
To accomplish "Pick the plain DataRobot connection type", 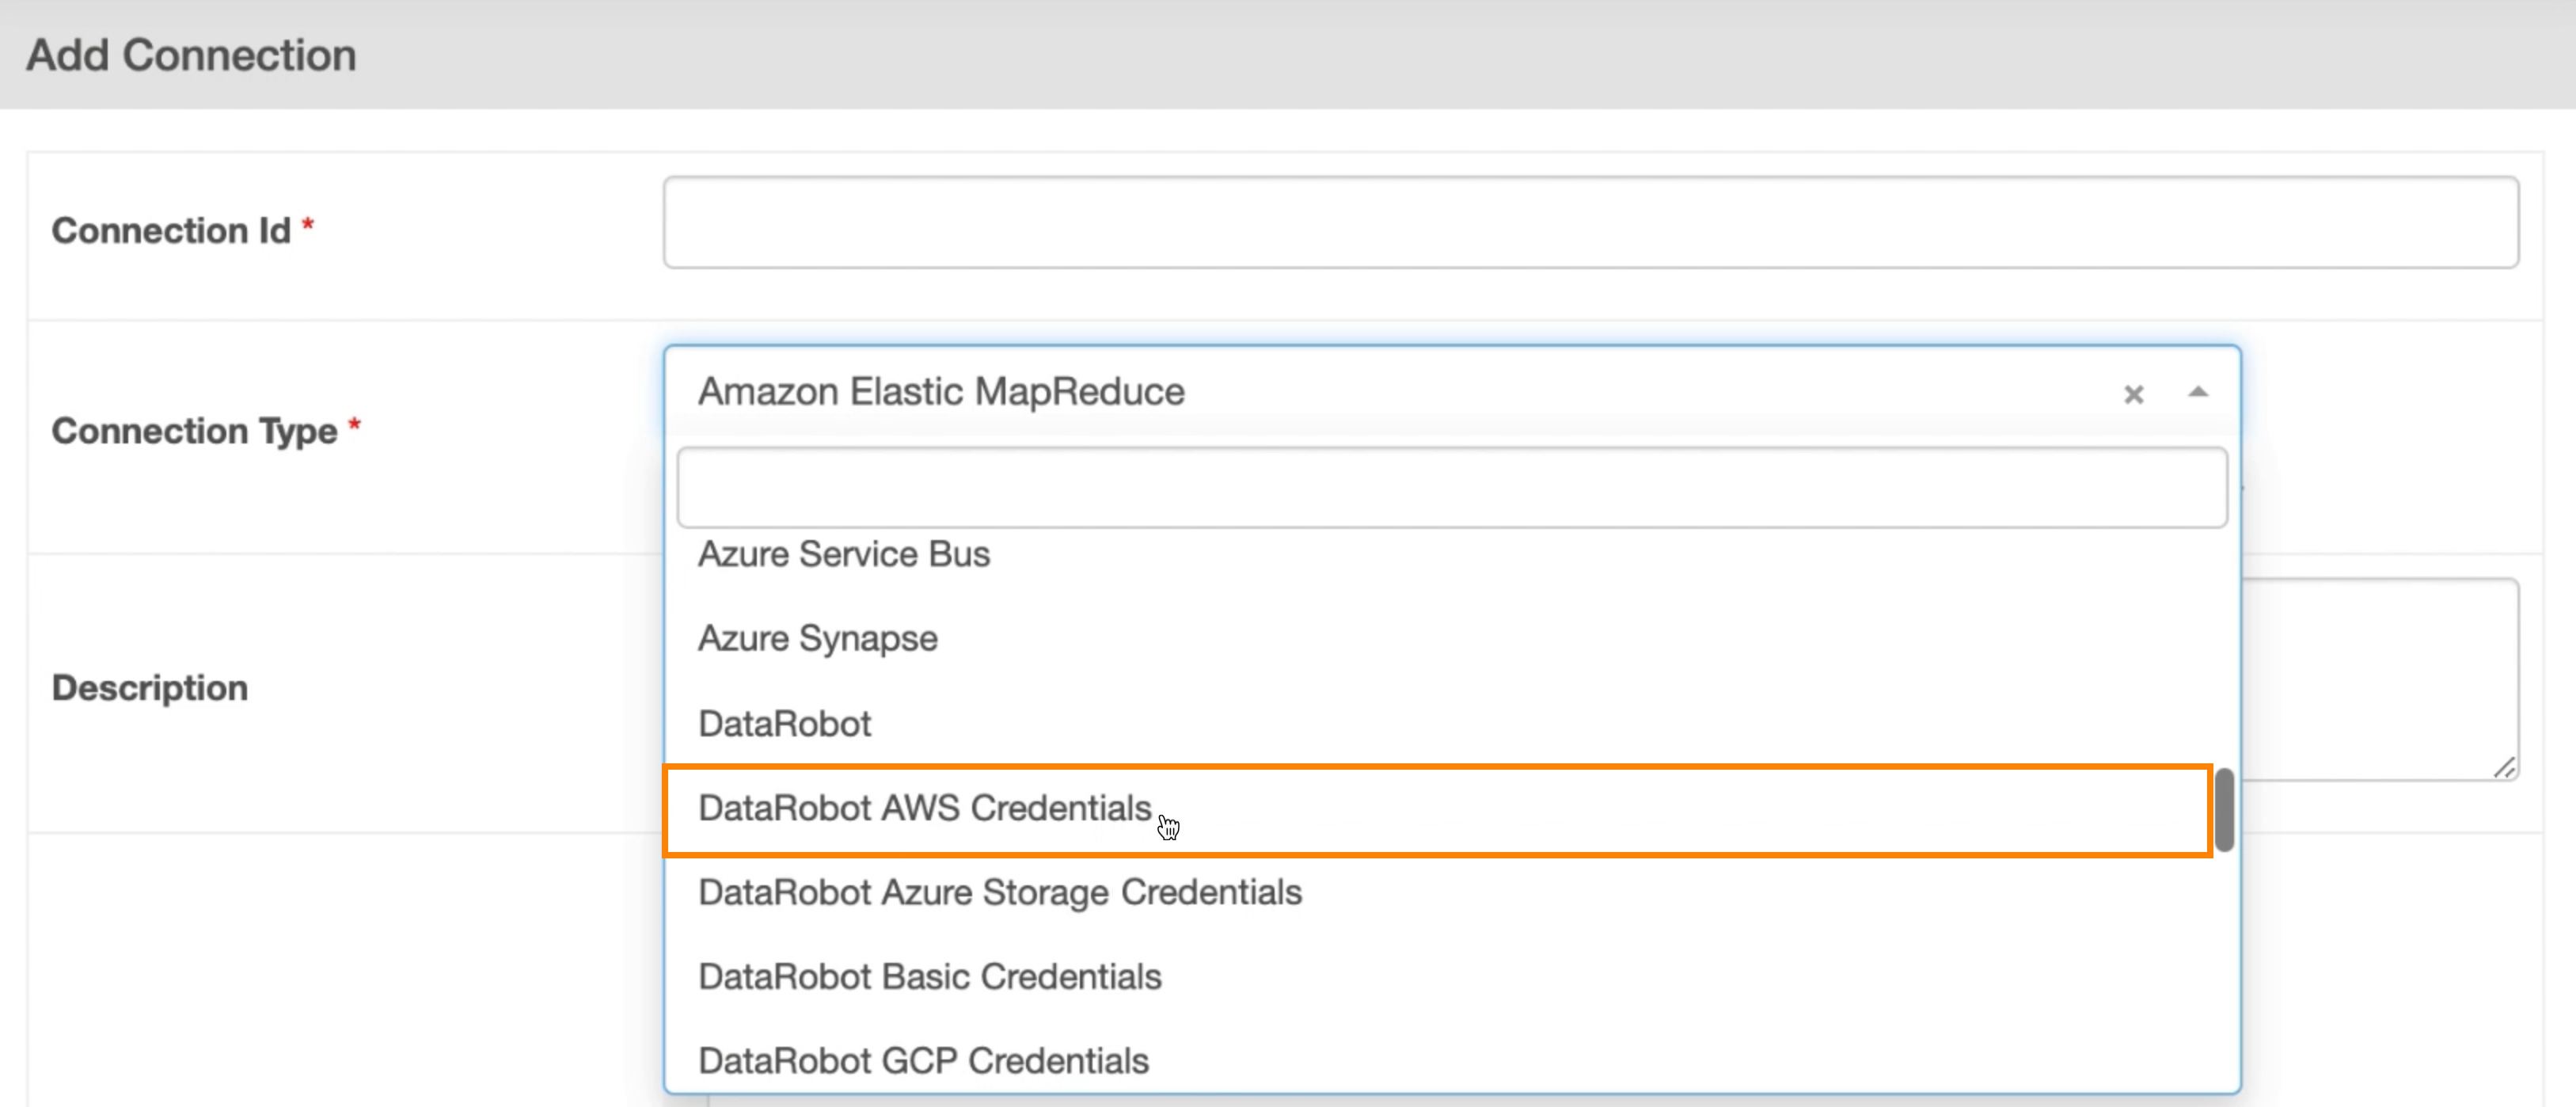I will click(785, 723).
